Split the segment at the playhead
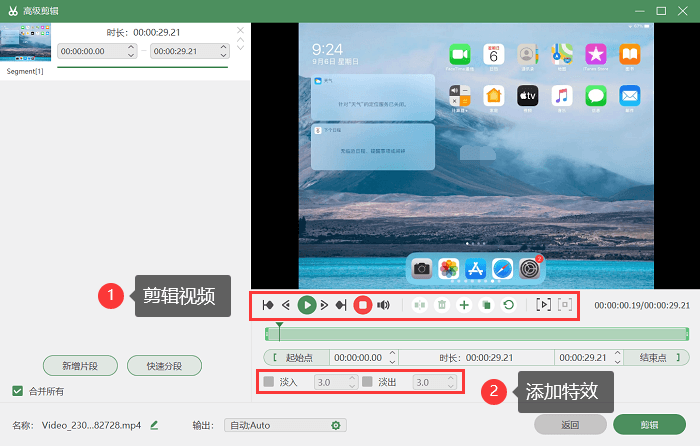Screen dimensions: 700x446 [x=420, y=305]
